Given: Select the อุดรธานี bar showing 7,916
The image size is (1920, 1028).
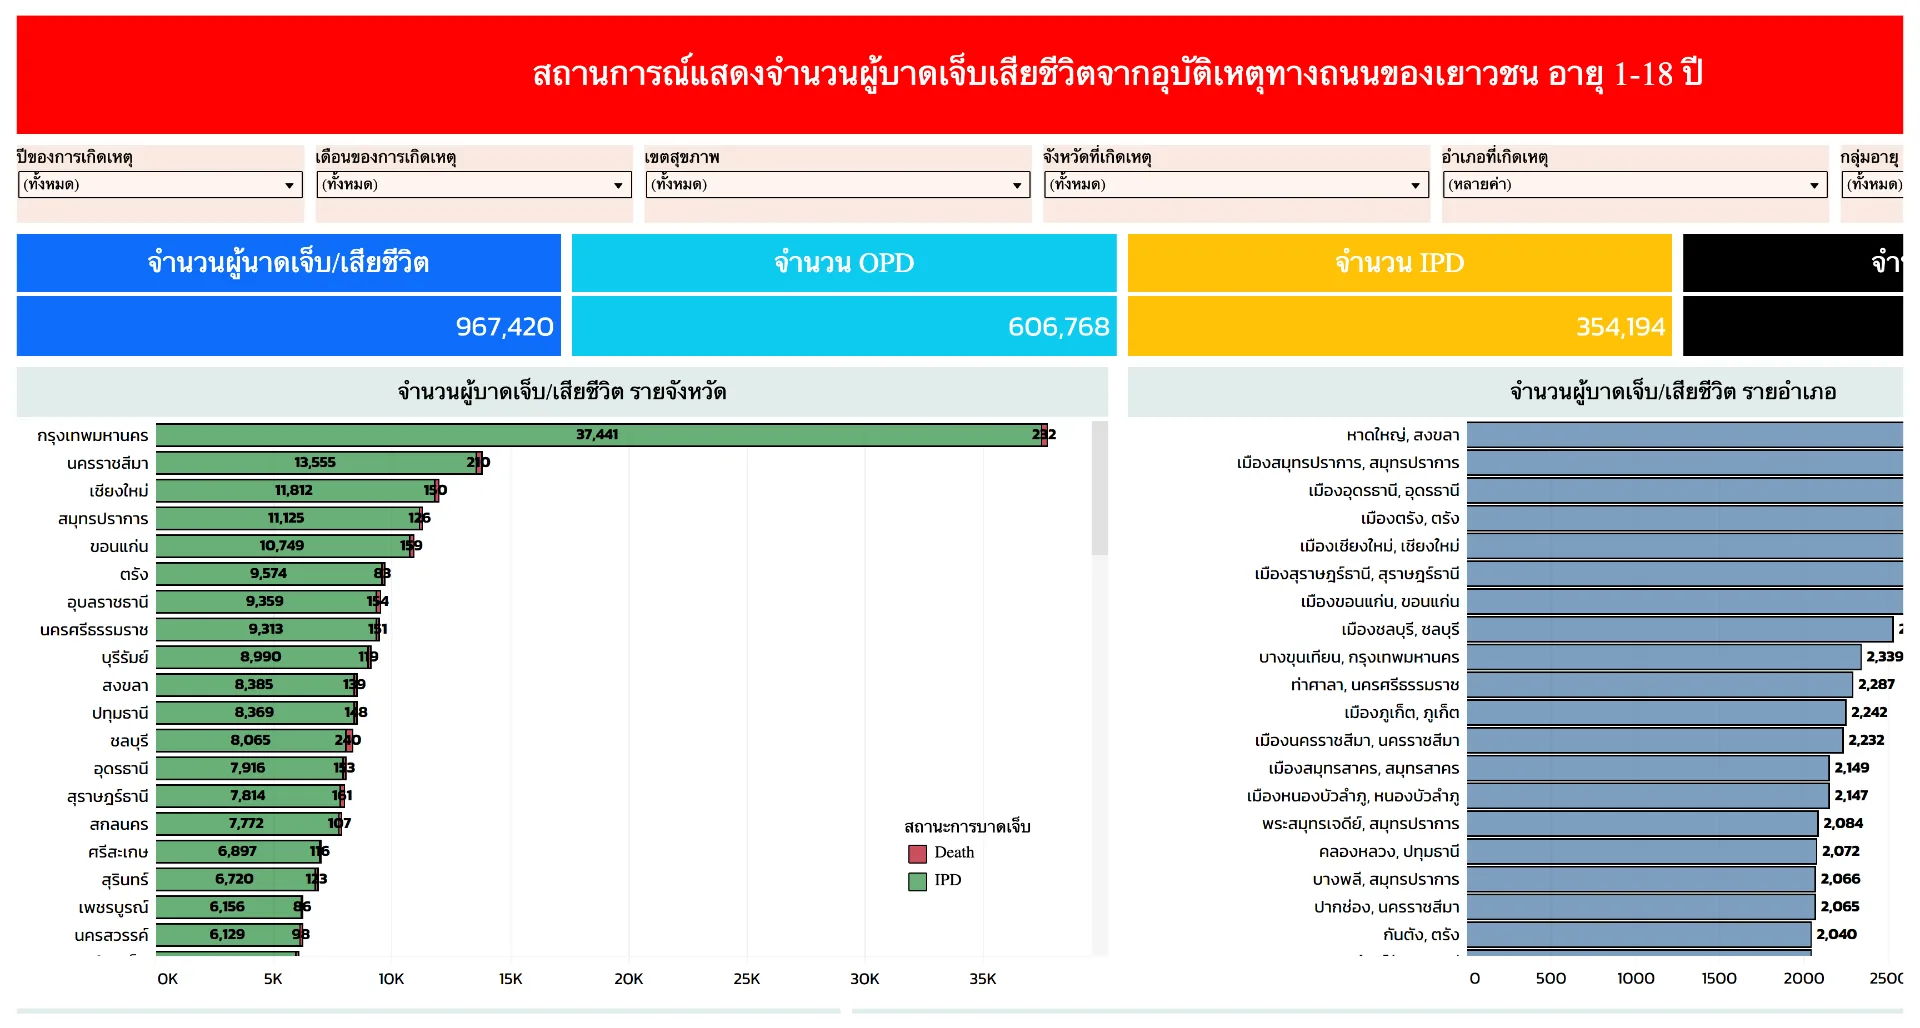Looking at the screenshot, I should click(x=249, y=768).
